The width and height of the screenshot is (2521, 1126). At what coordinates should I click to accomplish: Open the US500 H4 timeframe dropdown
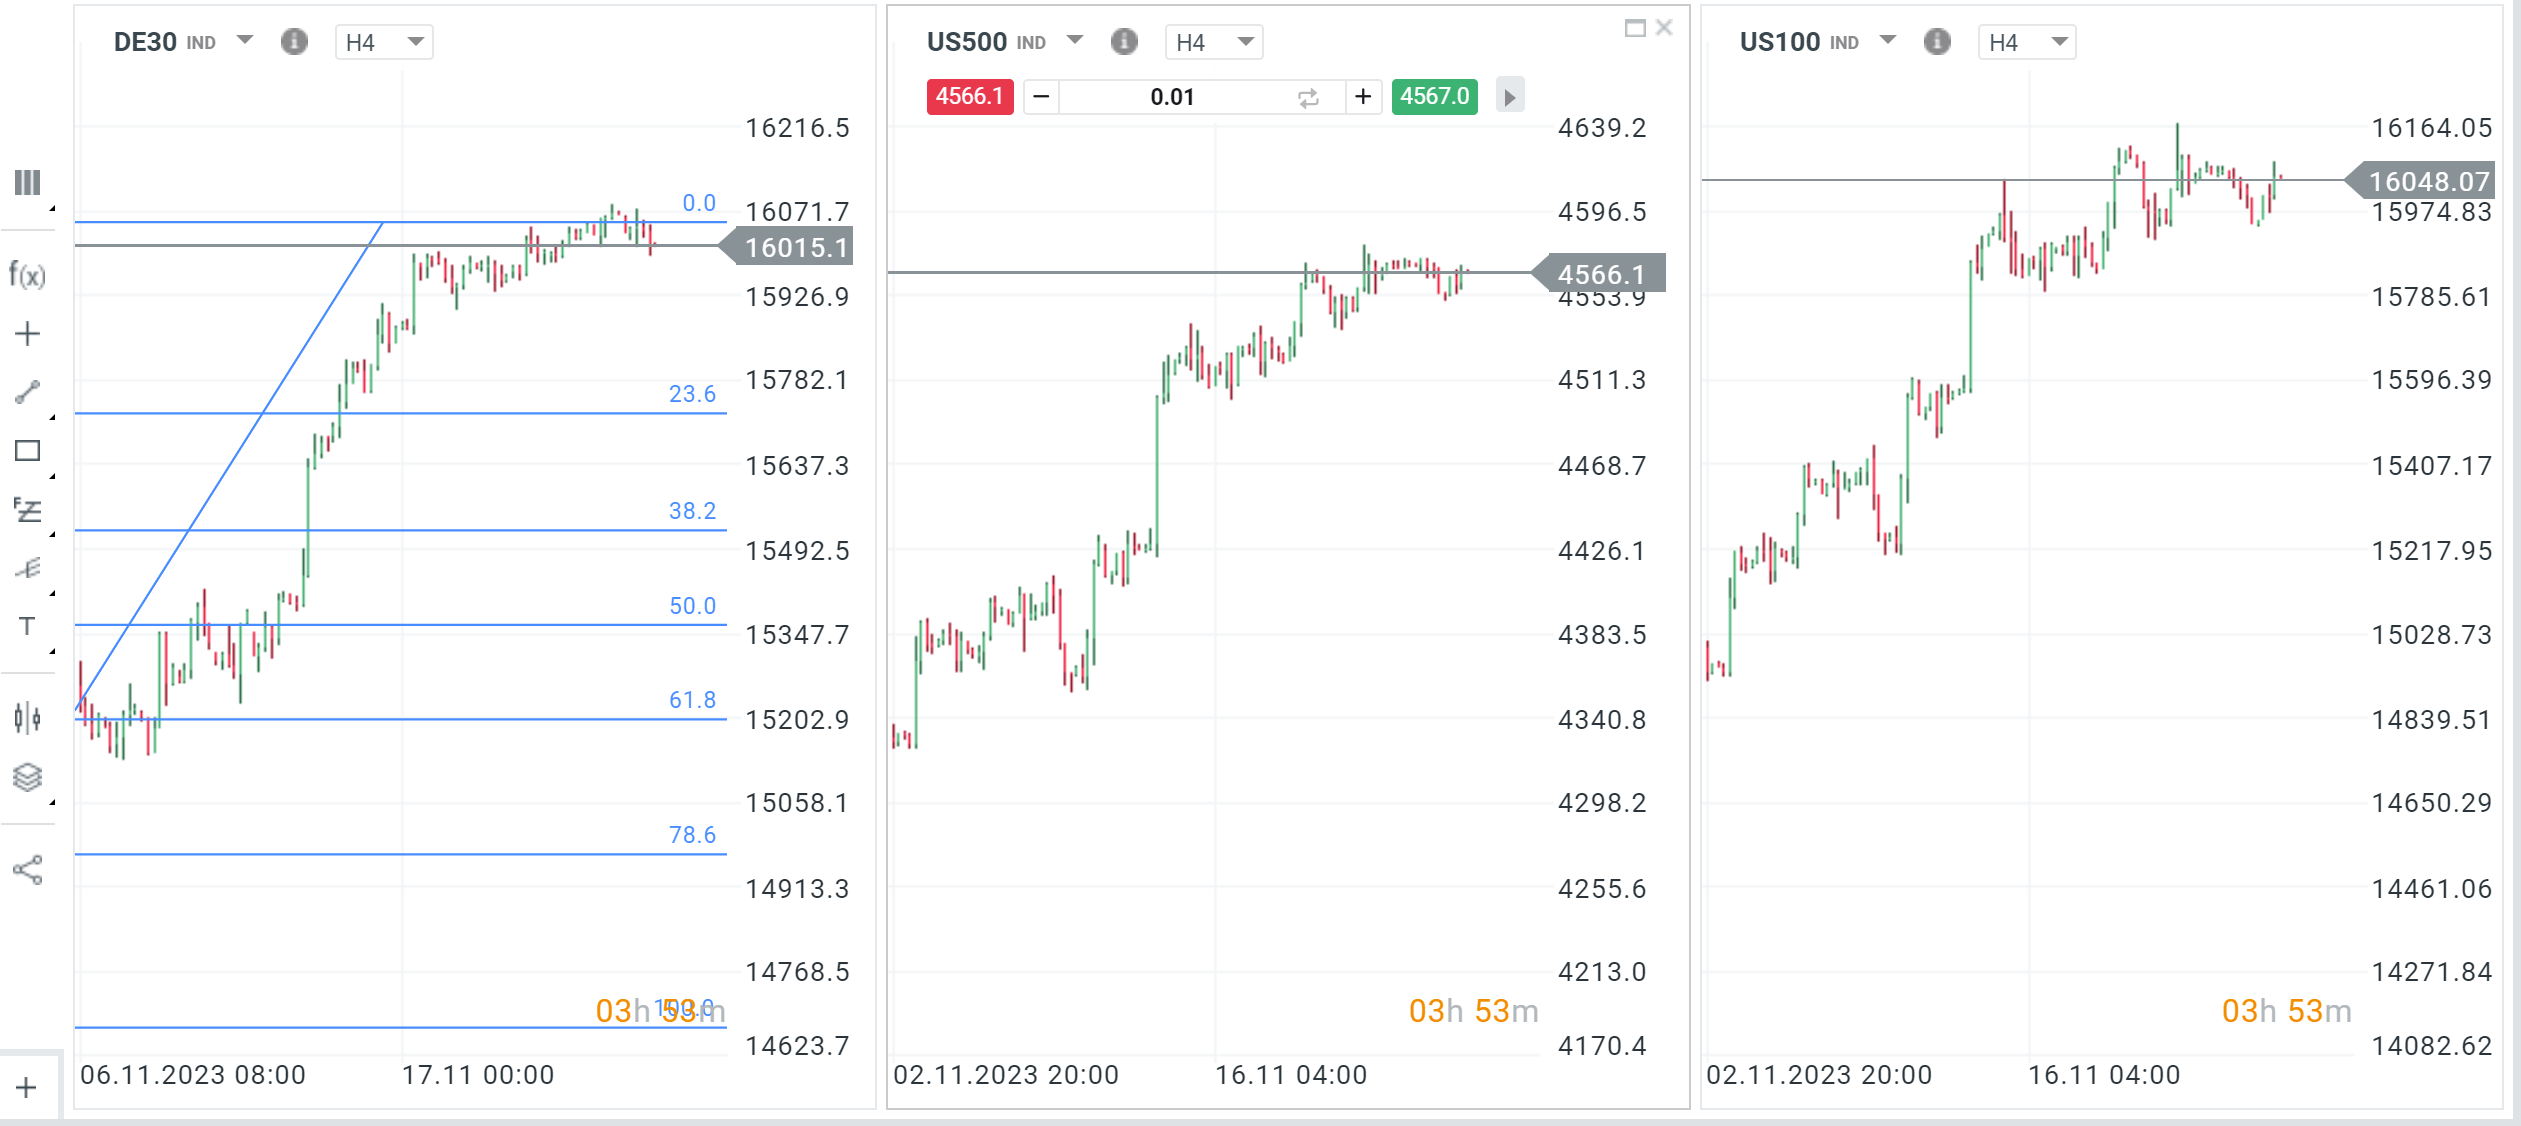point(1214,42)
